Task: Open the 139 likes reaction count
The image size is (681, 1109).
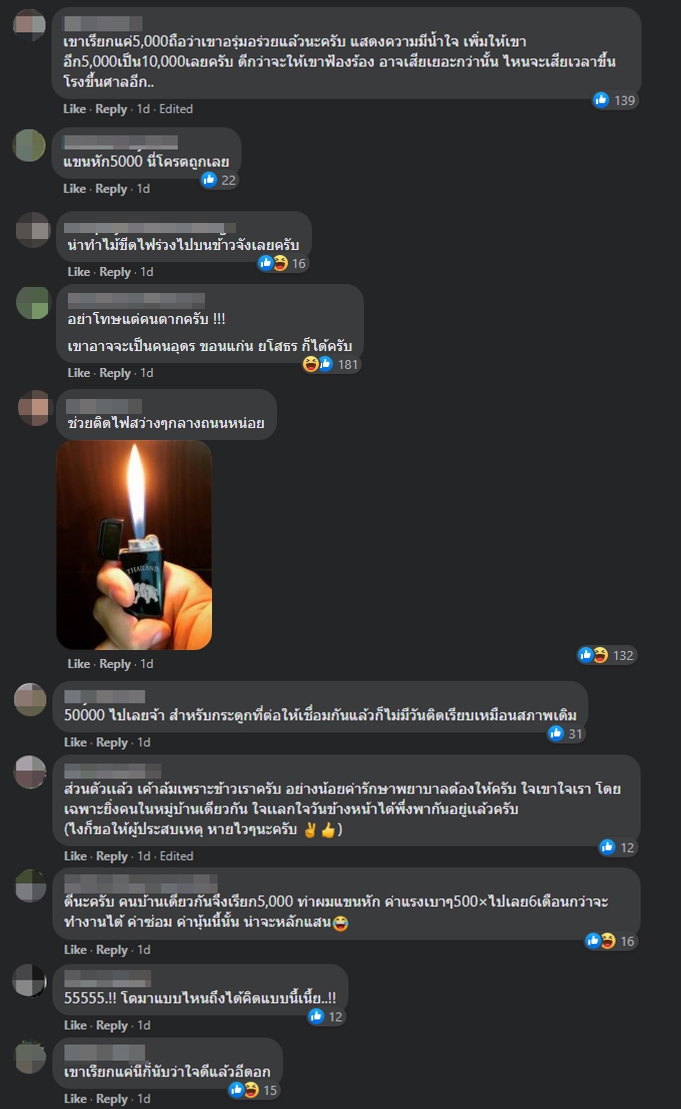Action: tap(614, 100)
